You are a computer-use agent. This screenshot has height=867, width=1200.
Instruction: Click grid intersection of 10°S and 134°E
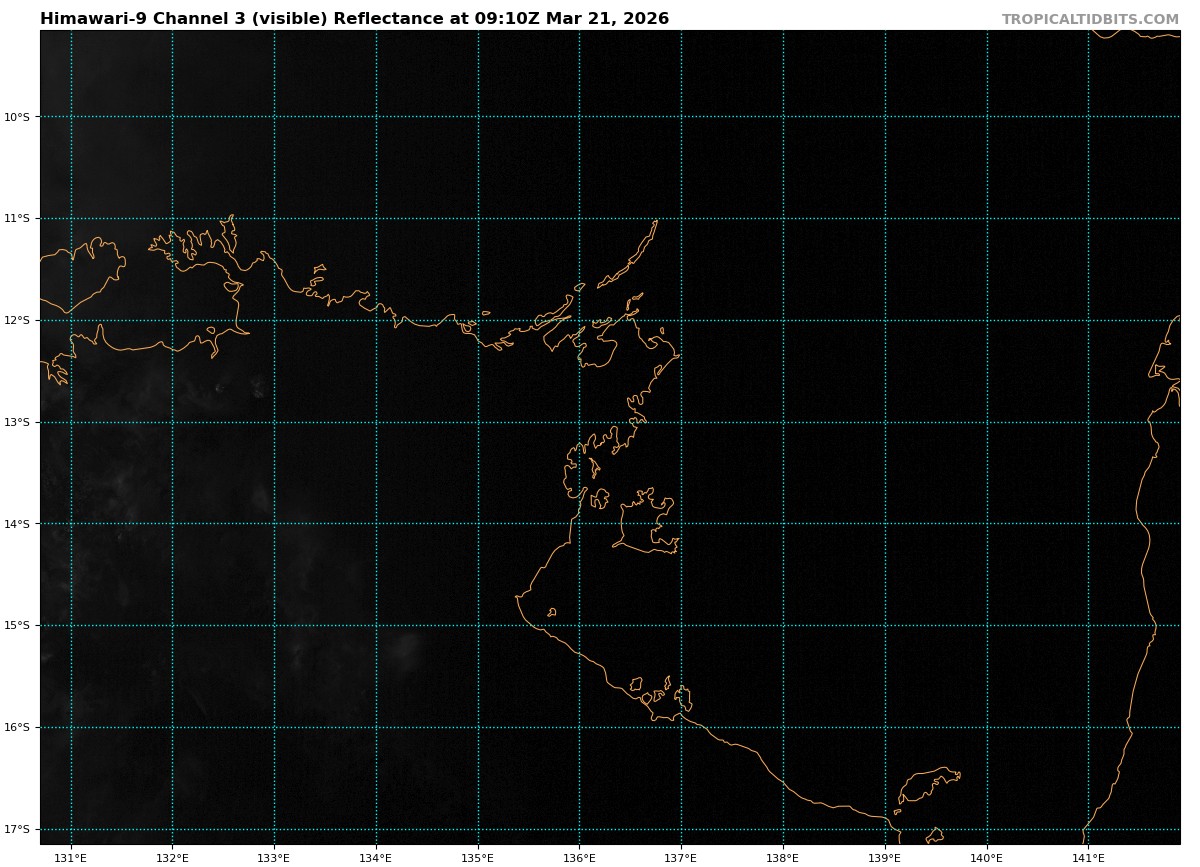[376, 117]
